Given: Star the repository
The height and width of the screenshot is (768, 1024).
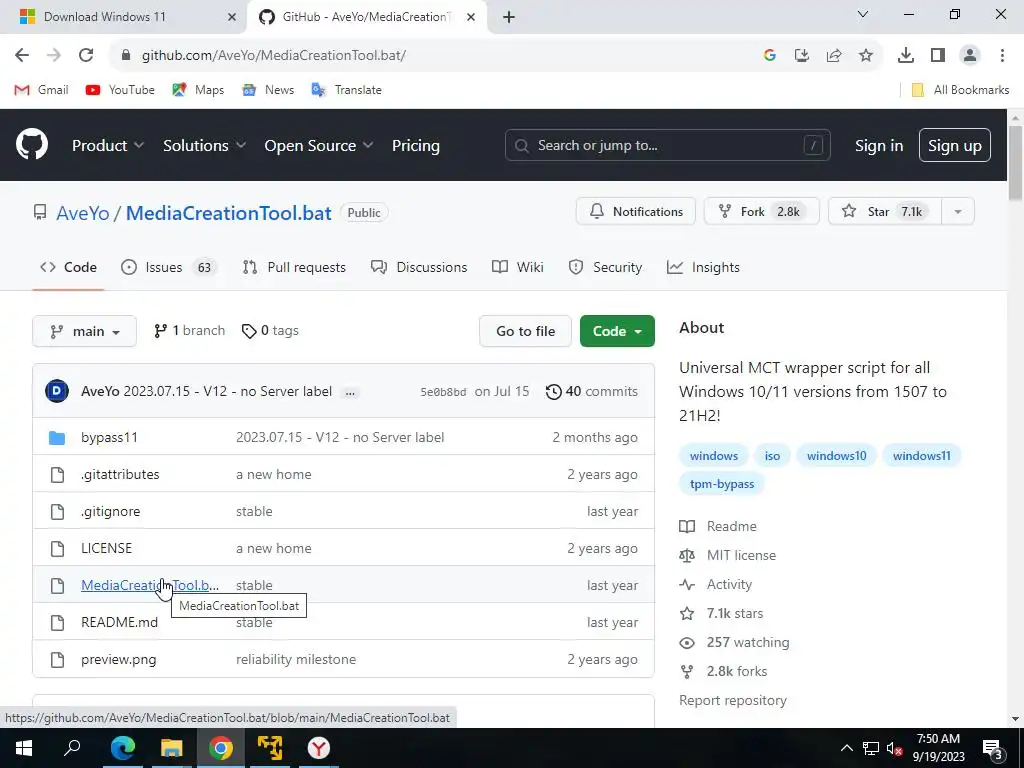Looking at the screenshot, I should pyautogui.click(x=885, y=212).
